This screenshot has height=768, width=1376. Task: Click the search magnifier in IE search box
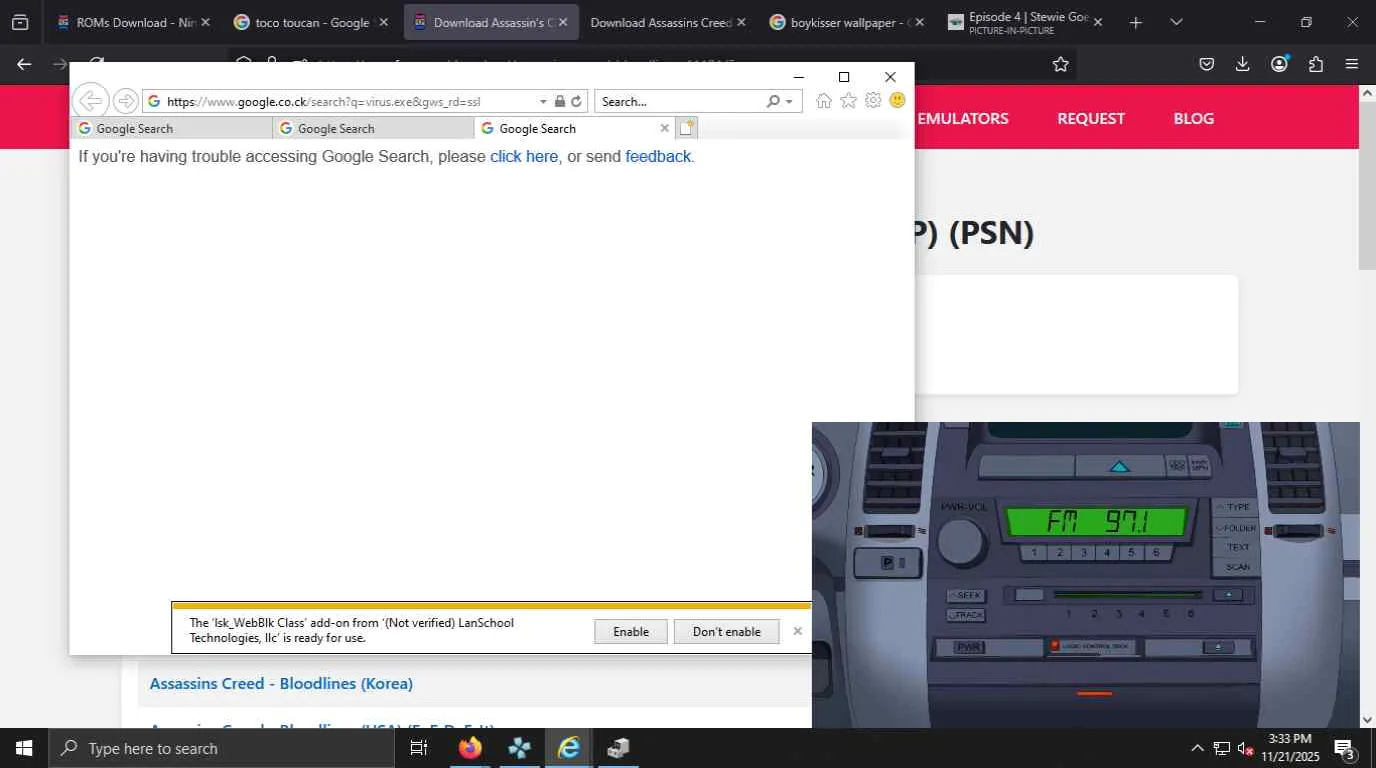pyautogui.click(x=773, y=101)
